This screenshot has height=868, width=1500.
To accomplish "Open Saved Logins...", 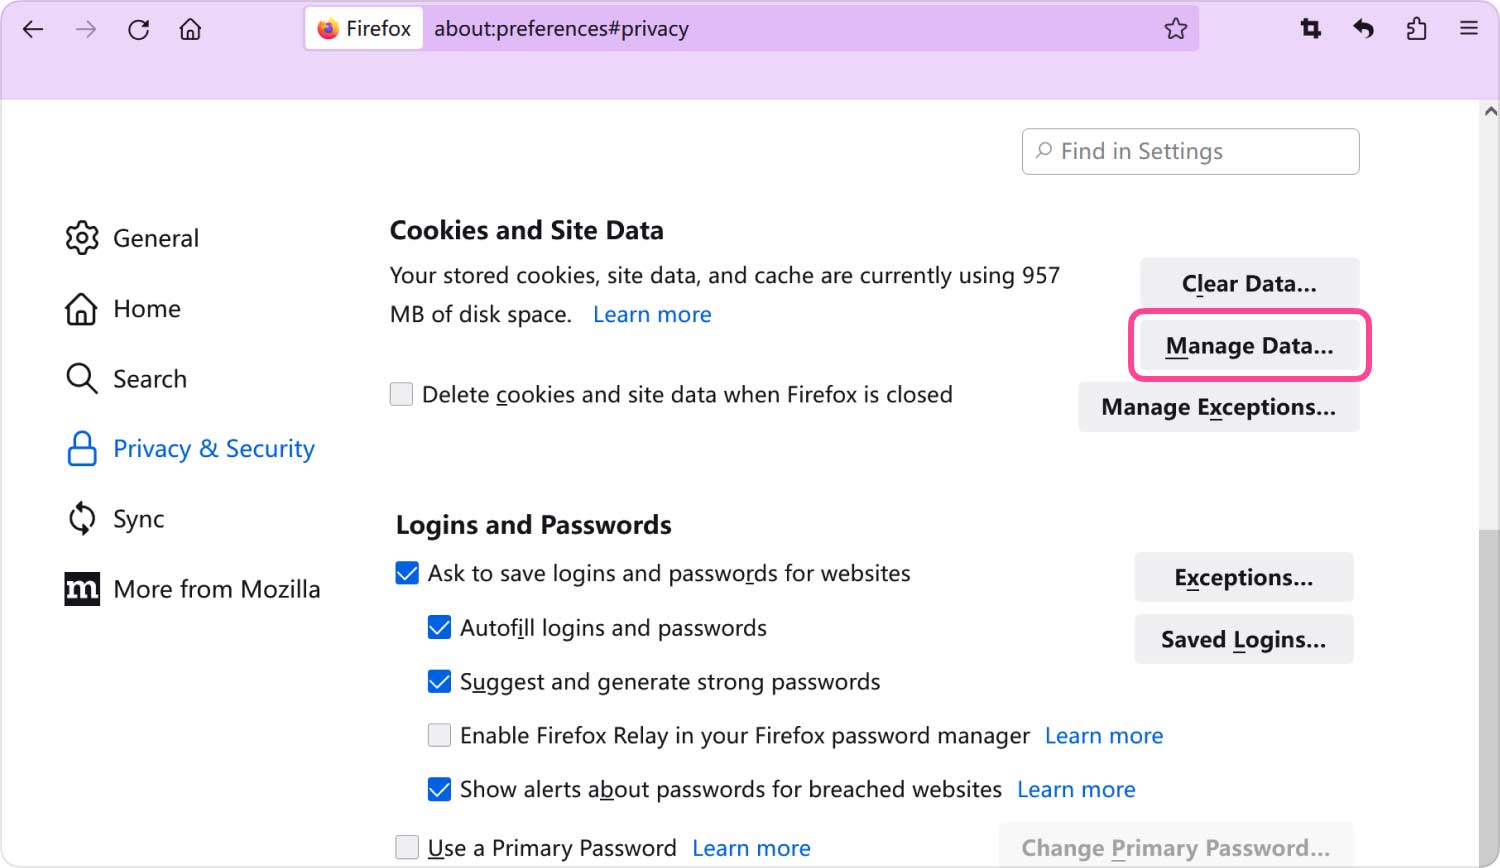I will pyautogui.click(x=1243, y=639).
